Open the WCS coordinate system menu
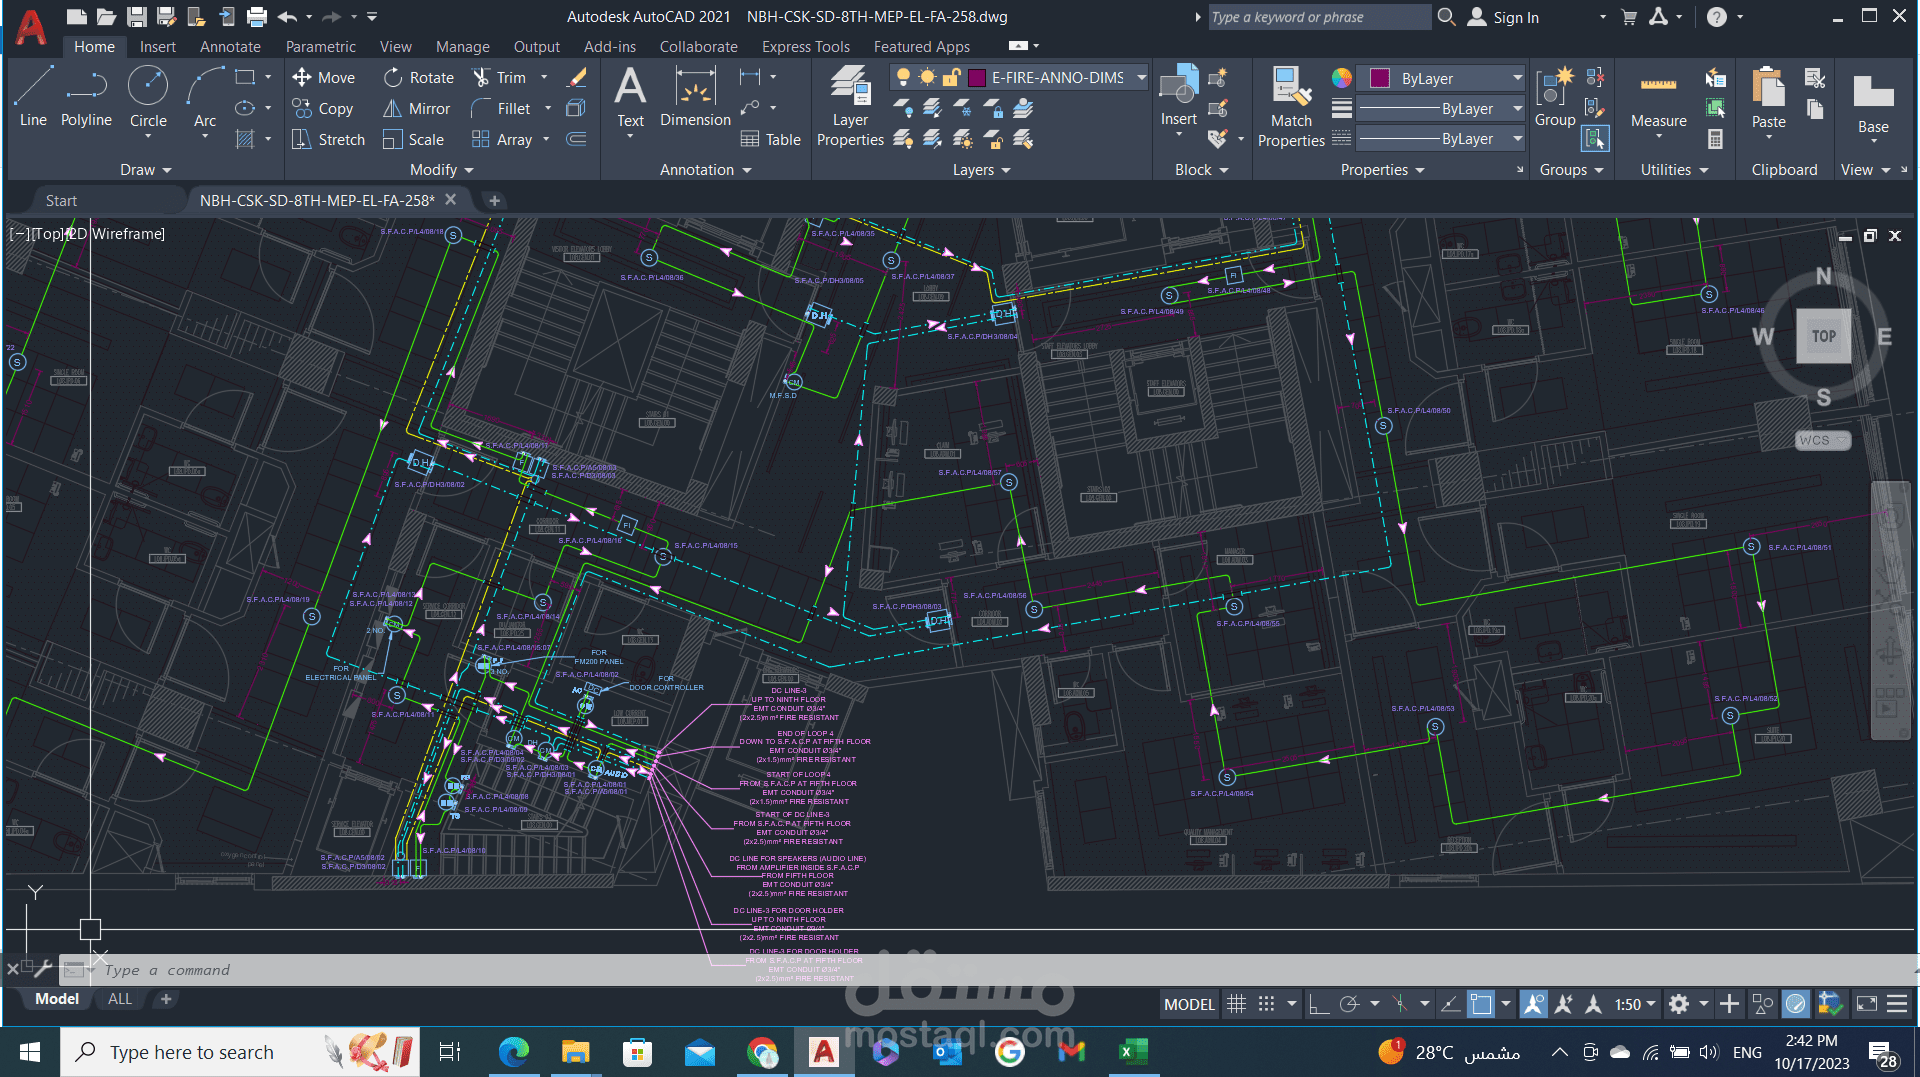1920x1077 pixels. coord(1822,440)
